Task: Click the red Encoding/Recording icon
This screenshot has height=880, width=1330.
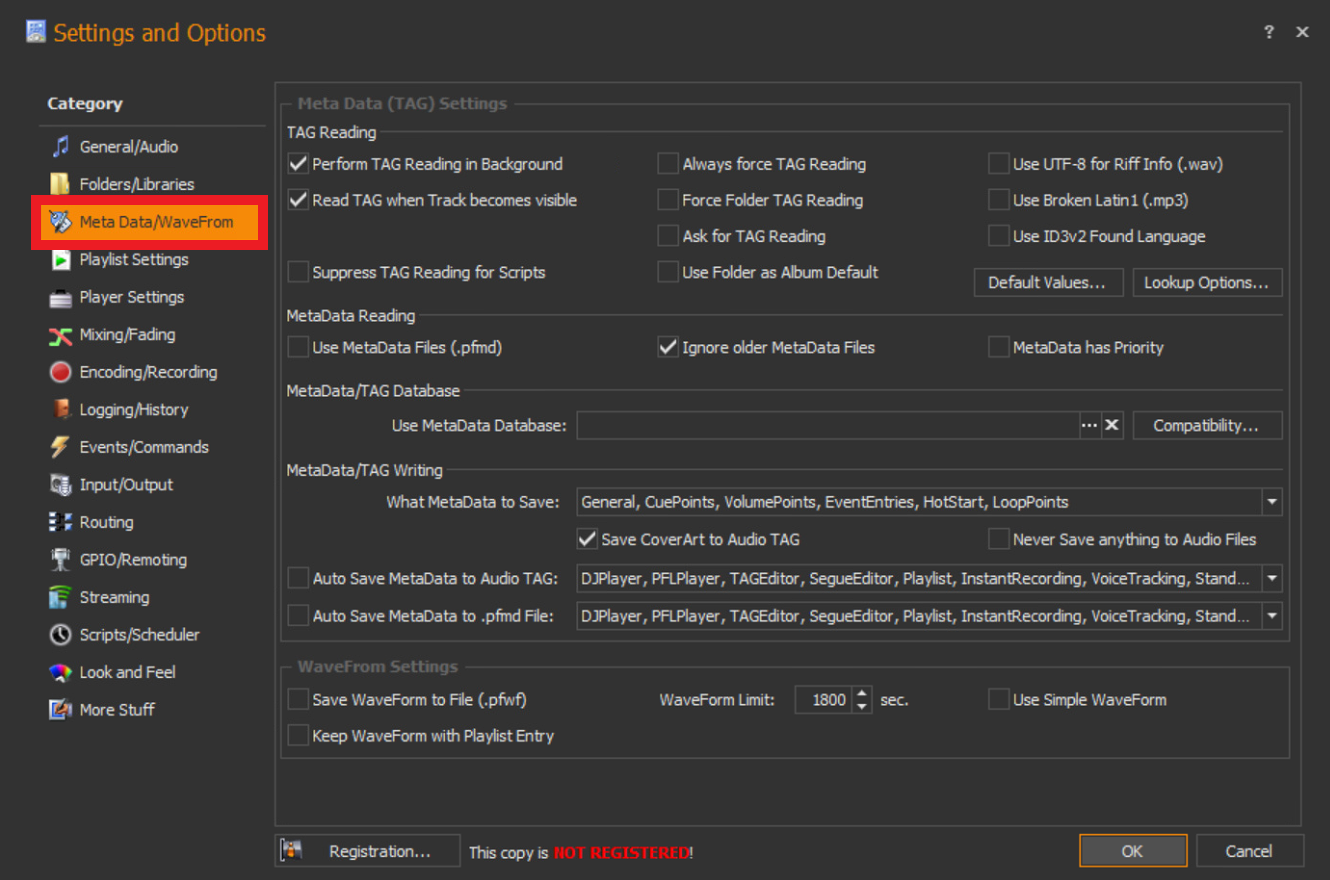Action: coord(61,372)
